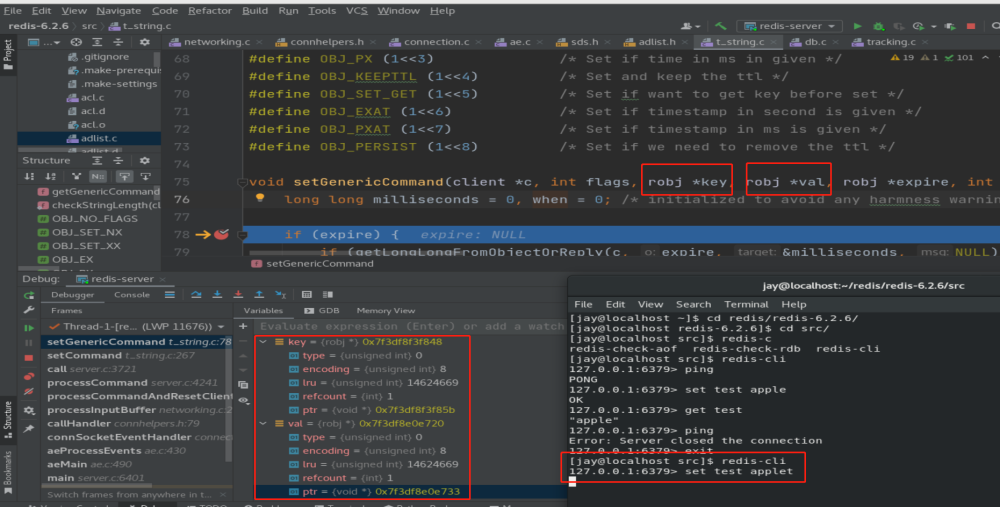Open the Refactor menu
Screen dimensions: 1000x507
(210, 10)
